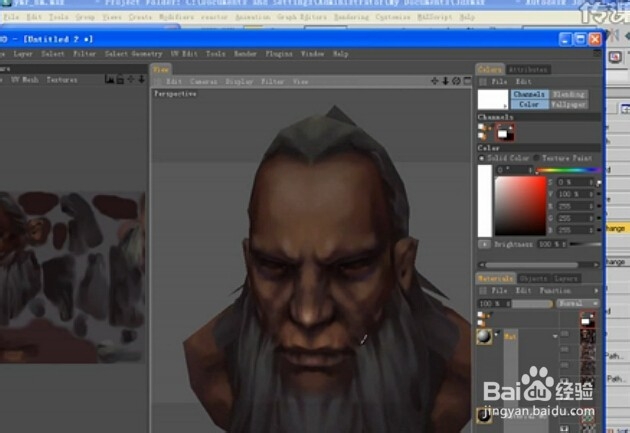
Task: Toggle the Channels button in Colors panel
Action: [529, 94]
